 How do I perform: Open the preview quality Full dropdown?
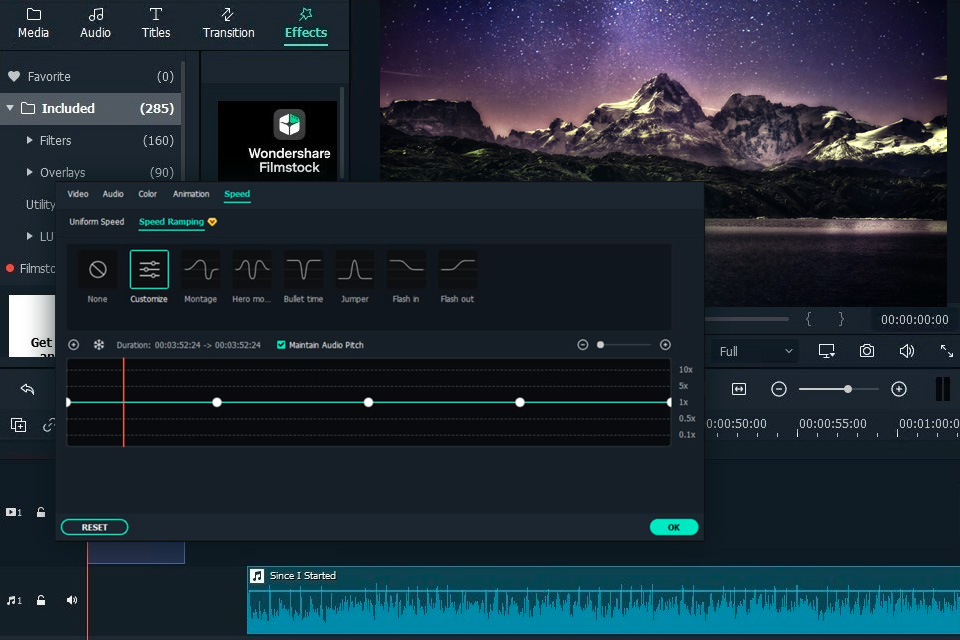[756, 352]
